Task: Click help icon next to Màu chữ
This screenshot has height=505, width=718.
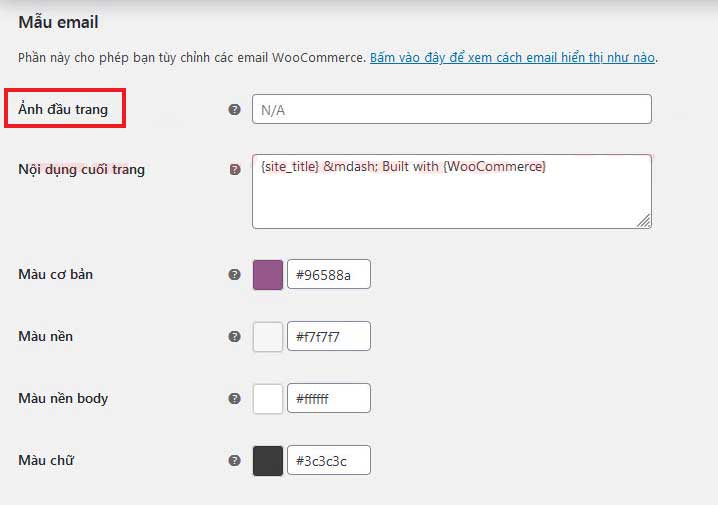Action: pos(234,460)
